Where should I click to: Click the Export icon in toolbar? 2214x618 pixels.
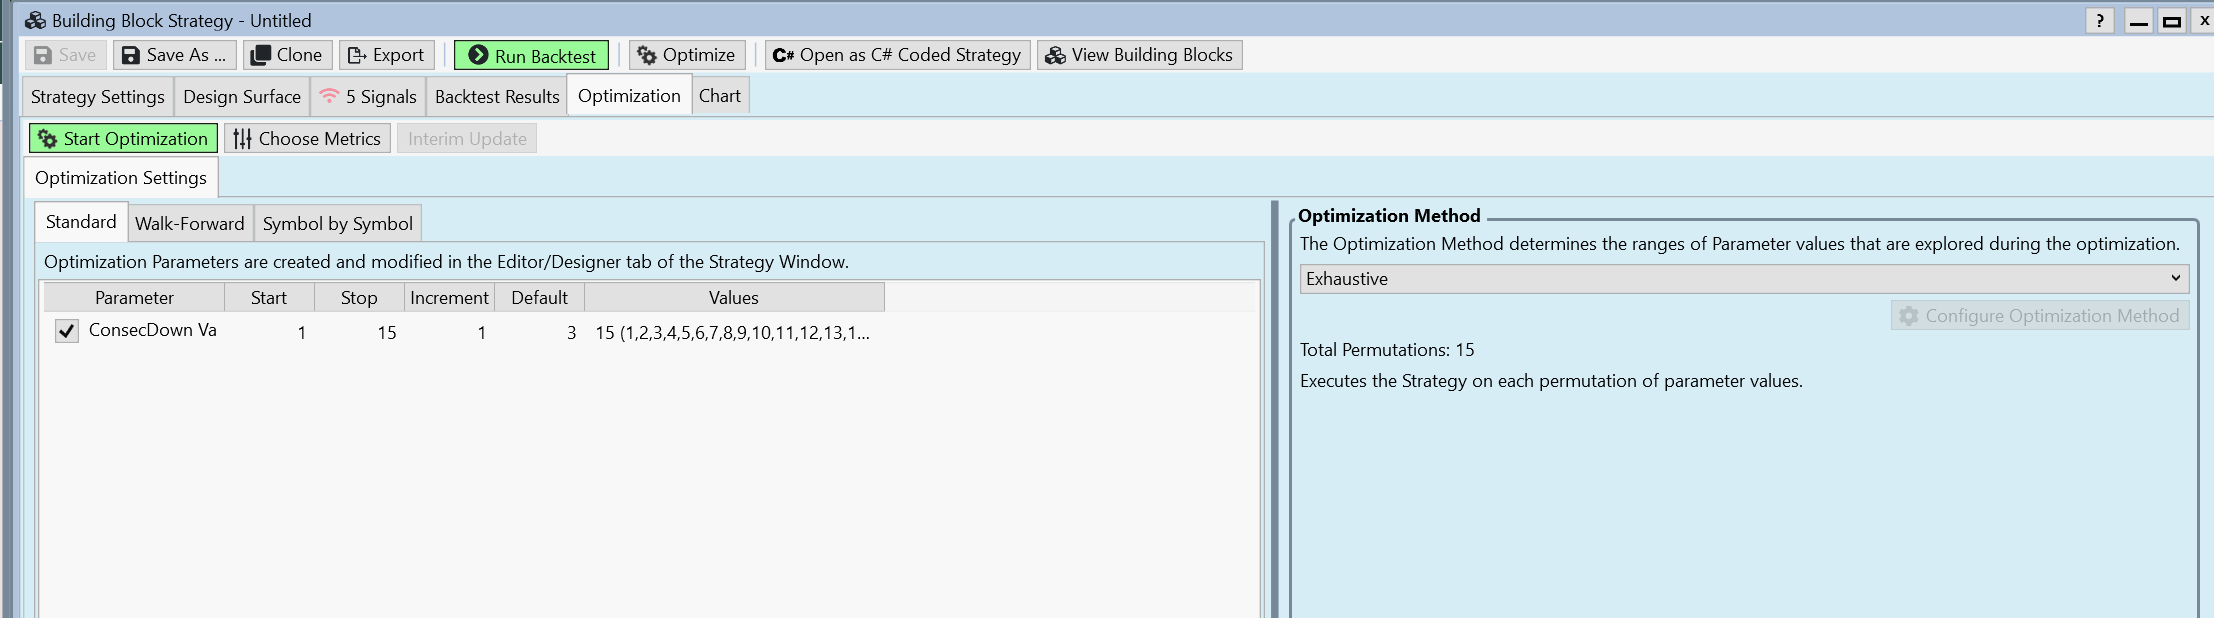[356, 55]
